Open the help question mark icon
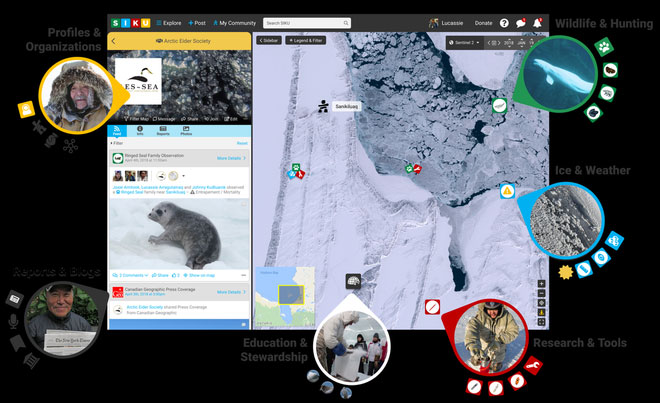 (x=504, y=23)
